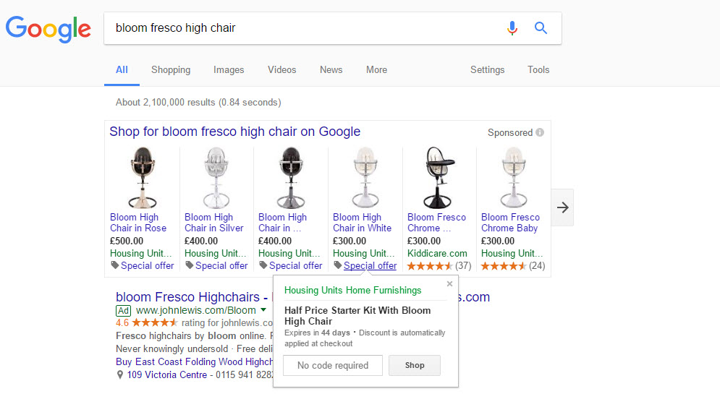Image resolution: width=720 pixels, height=394 pixels.
Task: Open the Settings menu
Action: [487, 70]
